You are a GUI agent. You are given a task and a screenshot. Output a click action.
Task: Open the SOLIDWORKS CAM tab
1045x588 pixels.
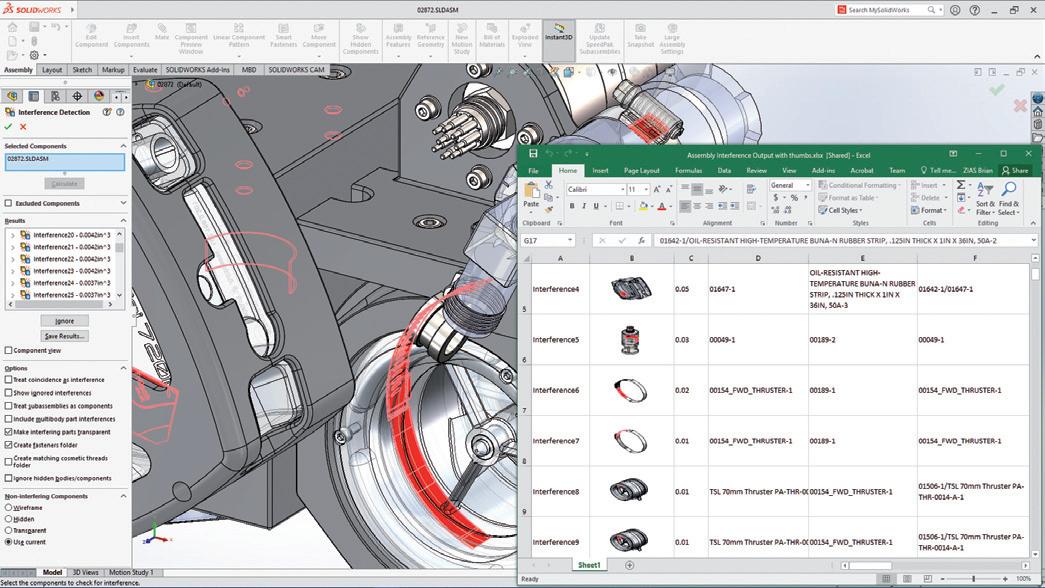297,70
